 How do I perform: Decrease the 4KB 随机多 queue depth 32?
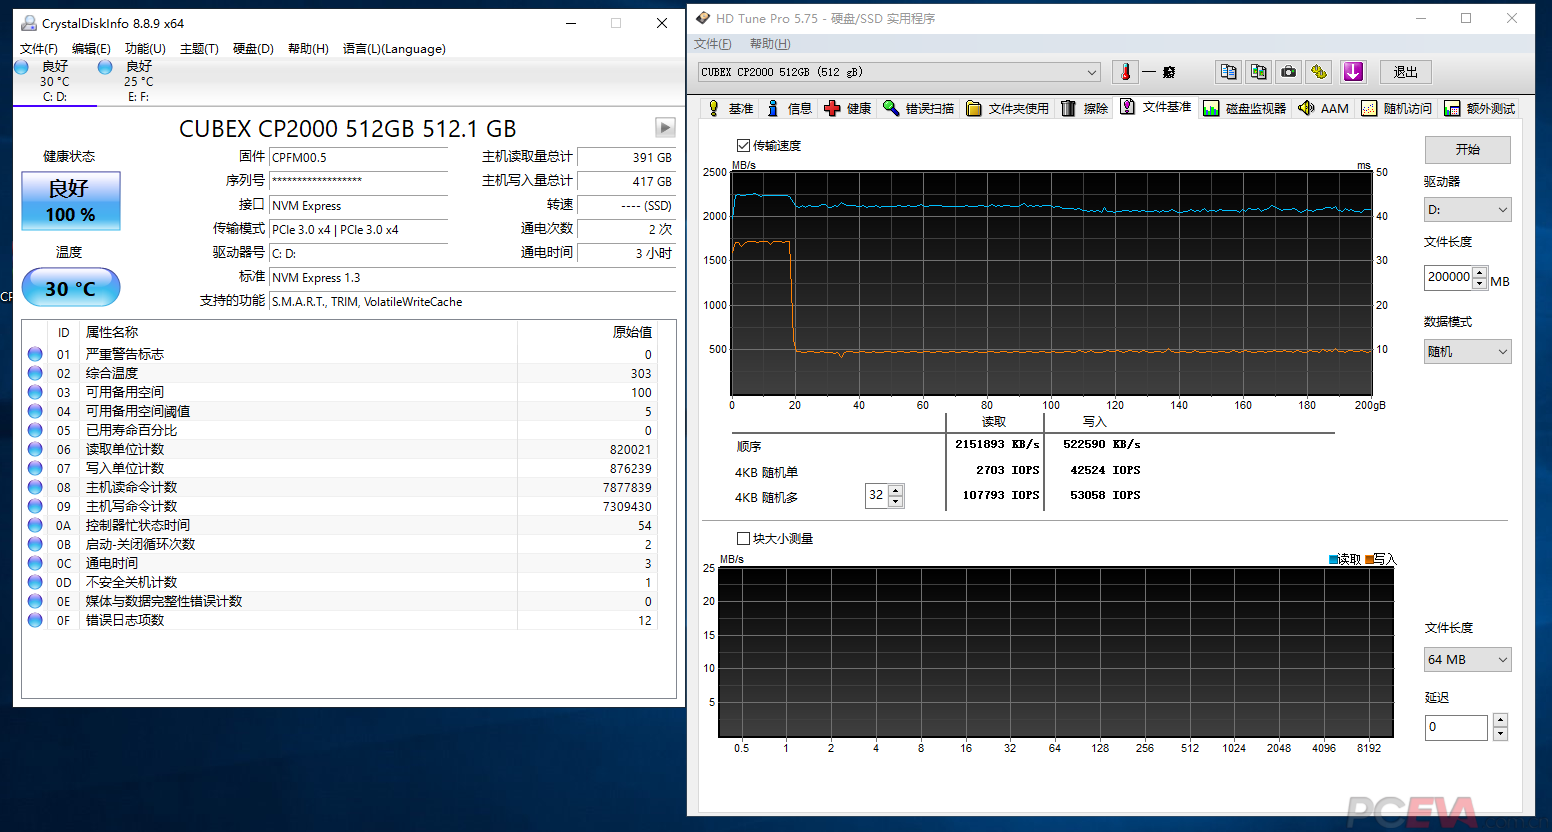pos(896,501)
